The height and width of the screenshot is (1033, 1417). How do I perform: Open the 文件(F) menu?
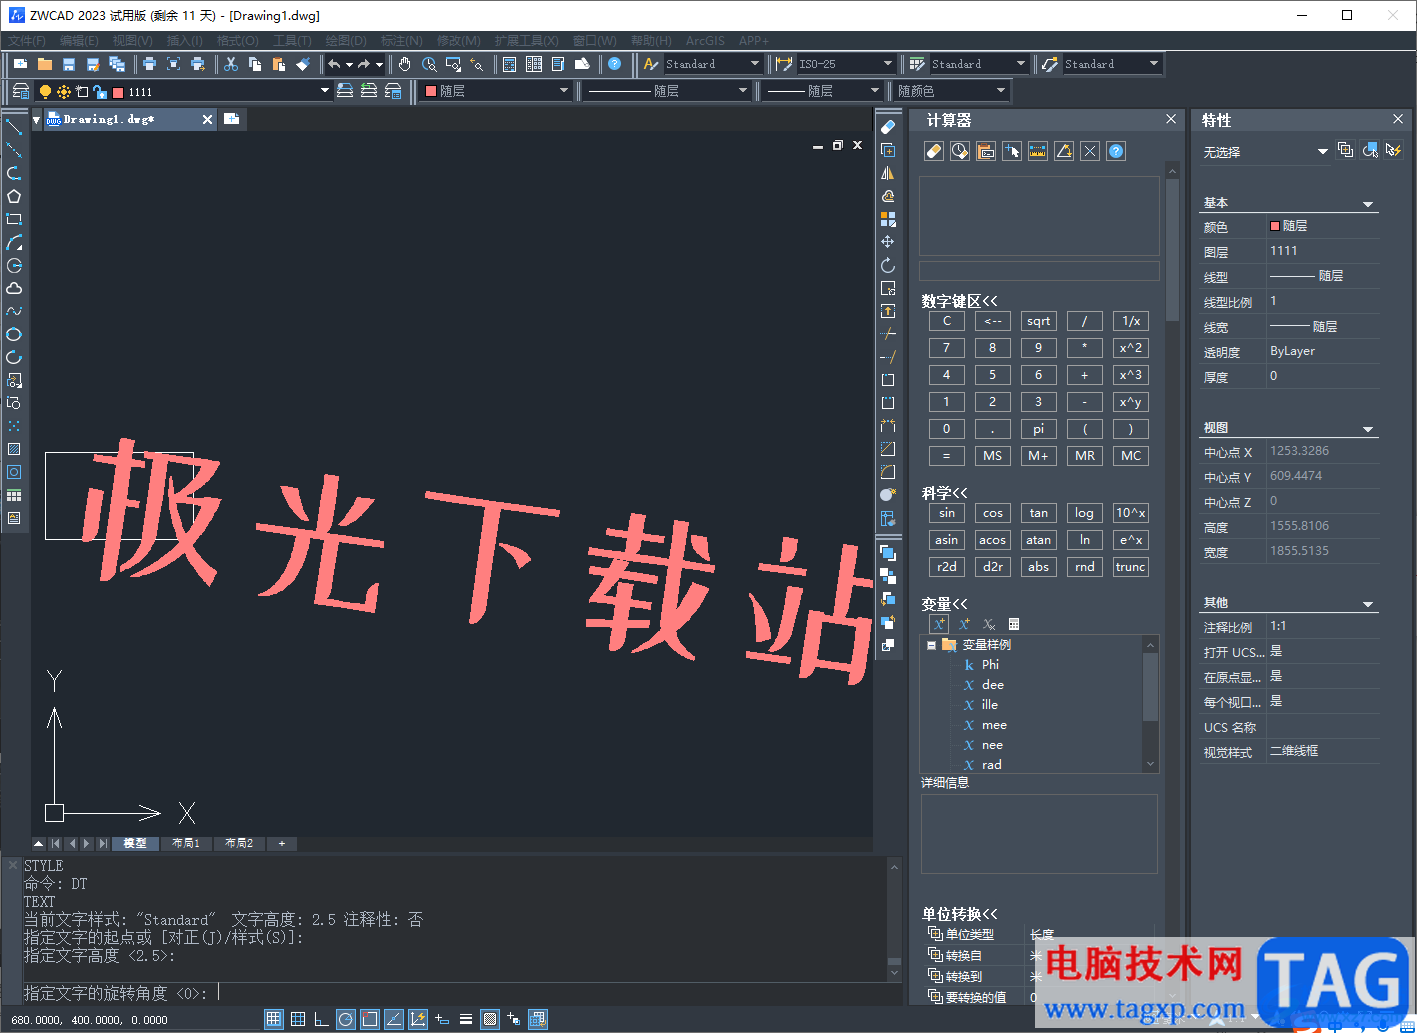click(28, 41)
